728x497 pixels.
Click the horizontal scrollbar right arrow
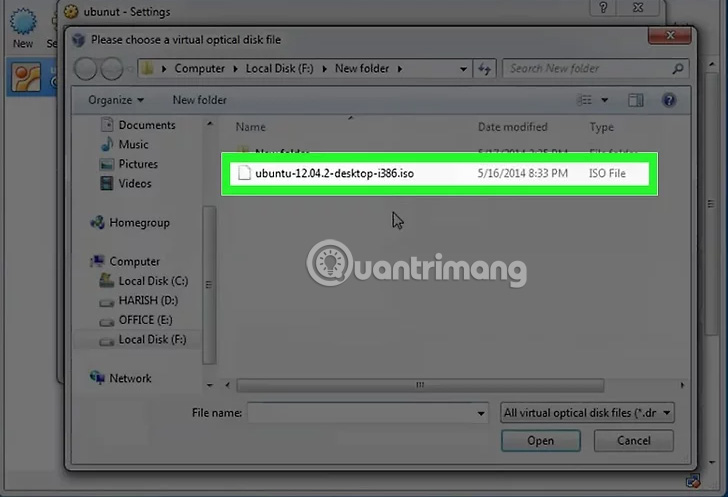tap(682, 385)
